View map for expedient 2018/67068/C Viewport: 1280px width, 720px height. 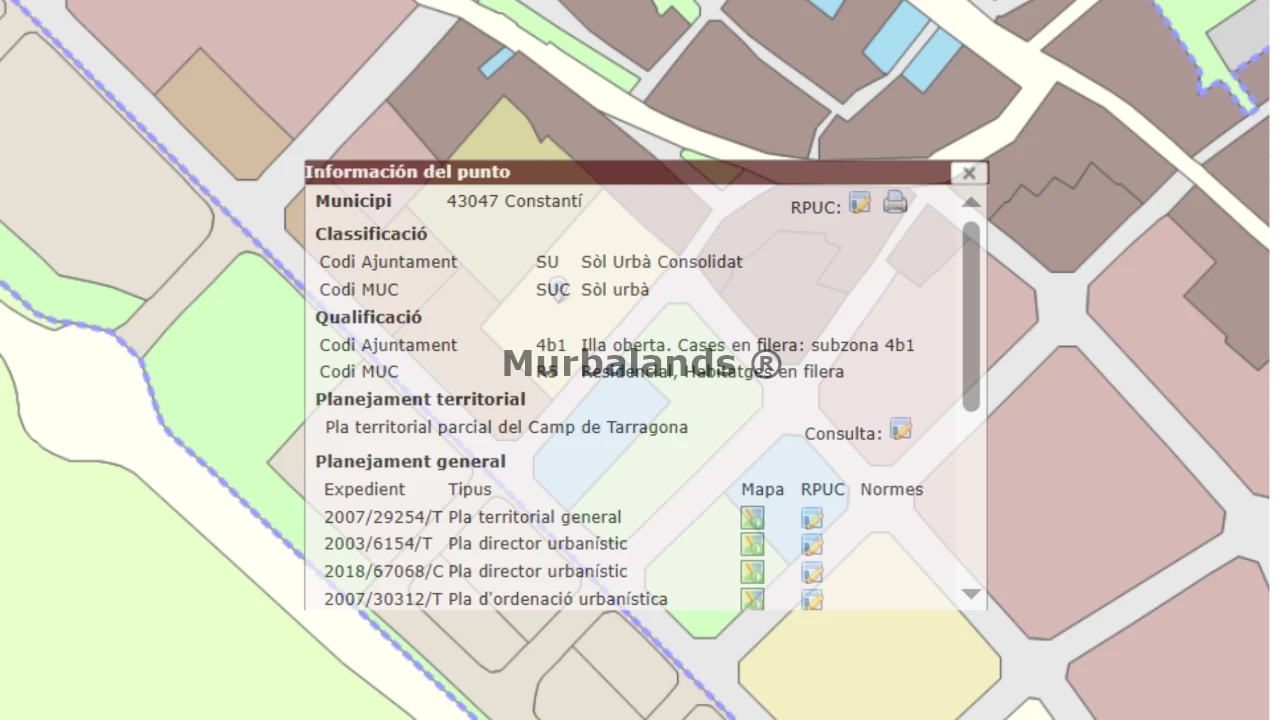(752, 572)
